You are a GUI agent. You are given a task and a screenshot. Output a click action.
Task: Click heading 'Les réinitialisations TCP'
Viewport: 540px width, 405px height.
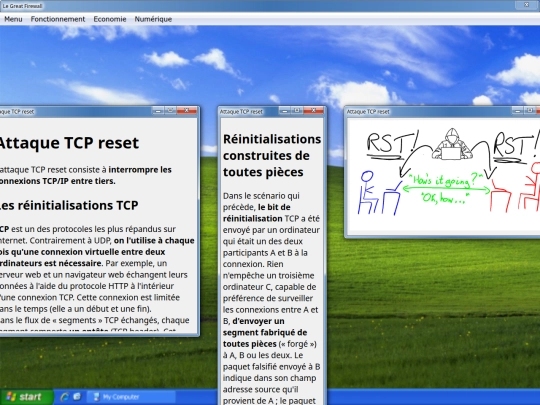(68, 205)
